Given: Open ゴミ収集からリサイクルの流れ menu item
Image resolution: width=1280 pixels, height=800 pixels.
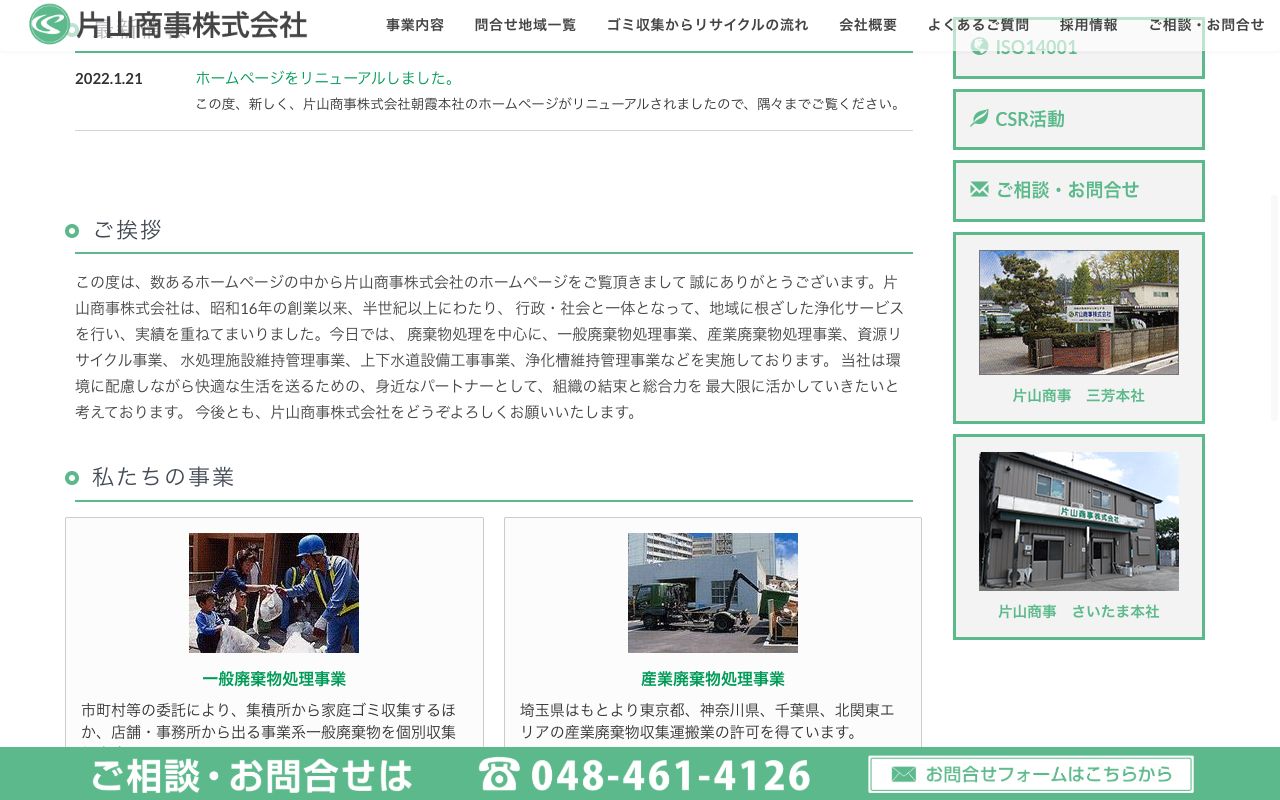Looking at the screenshot, I should point(707,25).
